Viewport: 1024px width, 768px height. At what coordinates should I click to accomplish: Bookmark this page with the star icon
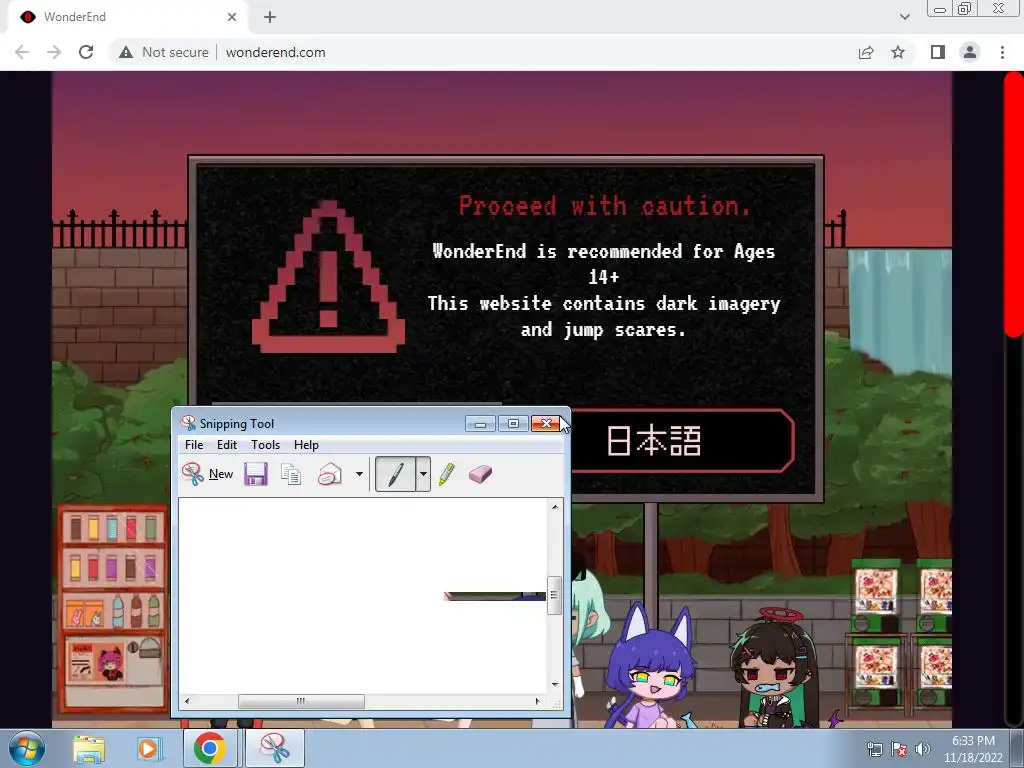point(898,52)
